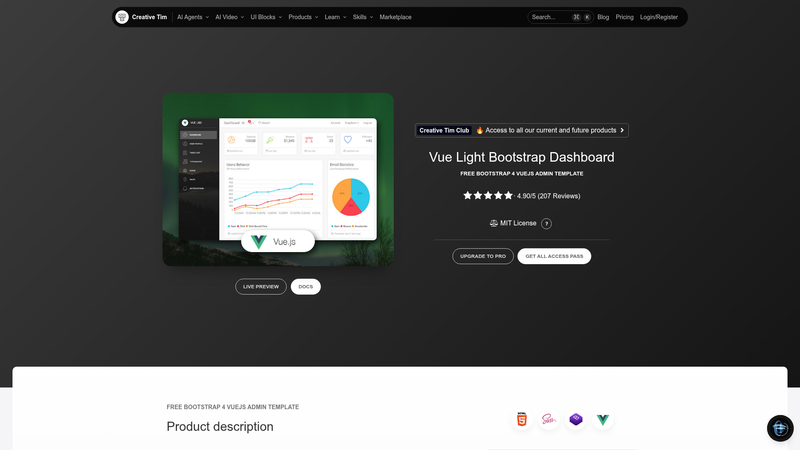Viewport: 800px width, 450px height.
Task: Expand the Learn dropdown
Action: [335, 17]
